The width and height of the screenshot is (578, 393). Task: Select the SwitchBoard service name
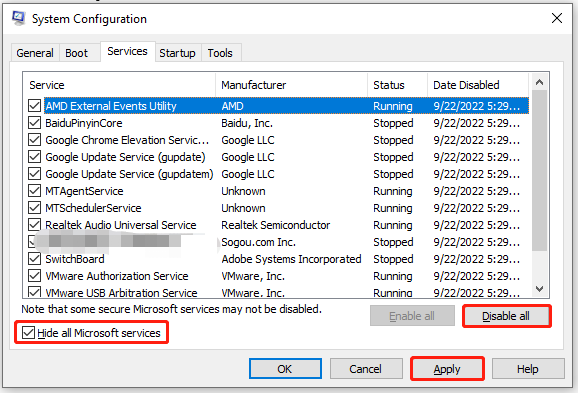click(x=74, y=259)
